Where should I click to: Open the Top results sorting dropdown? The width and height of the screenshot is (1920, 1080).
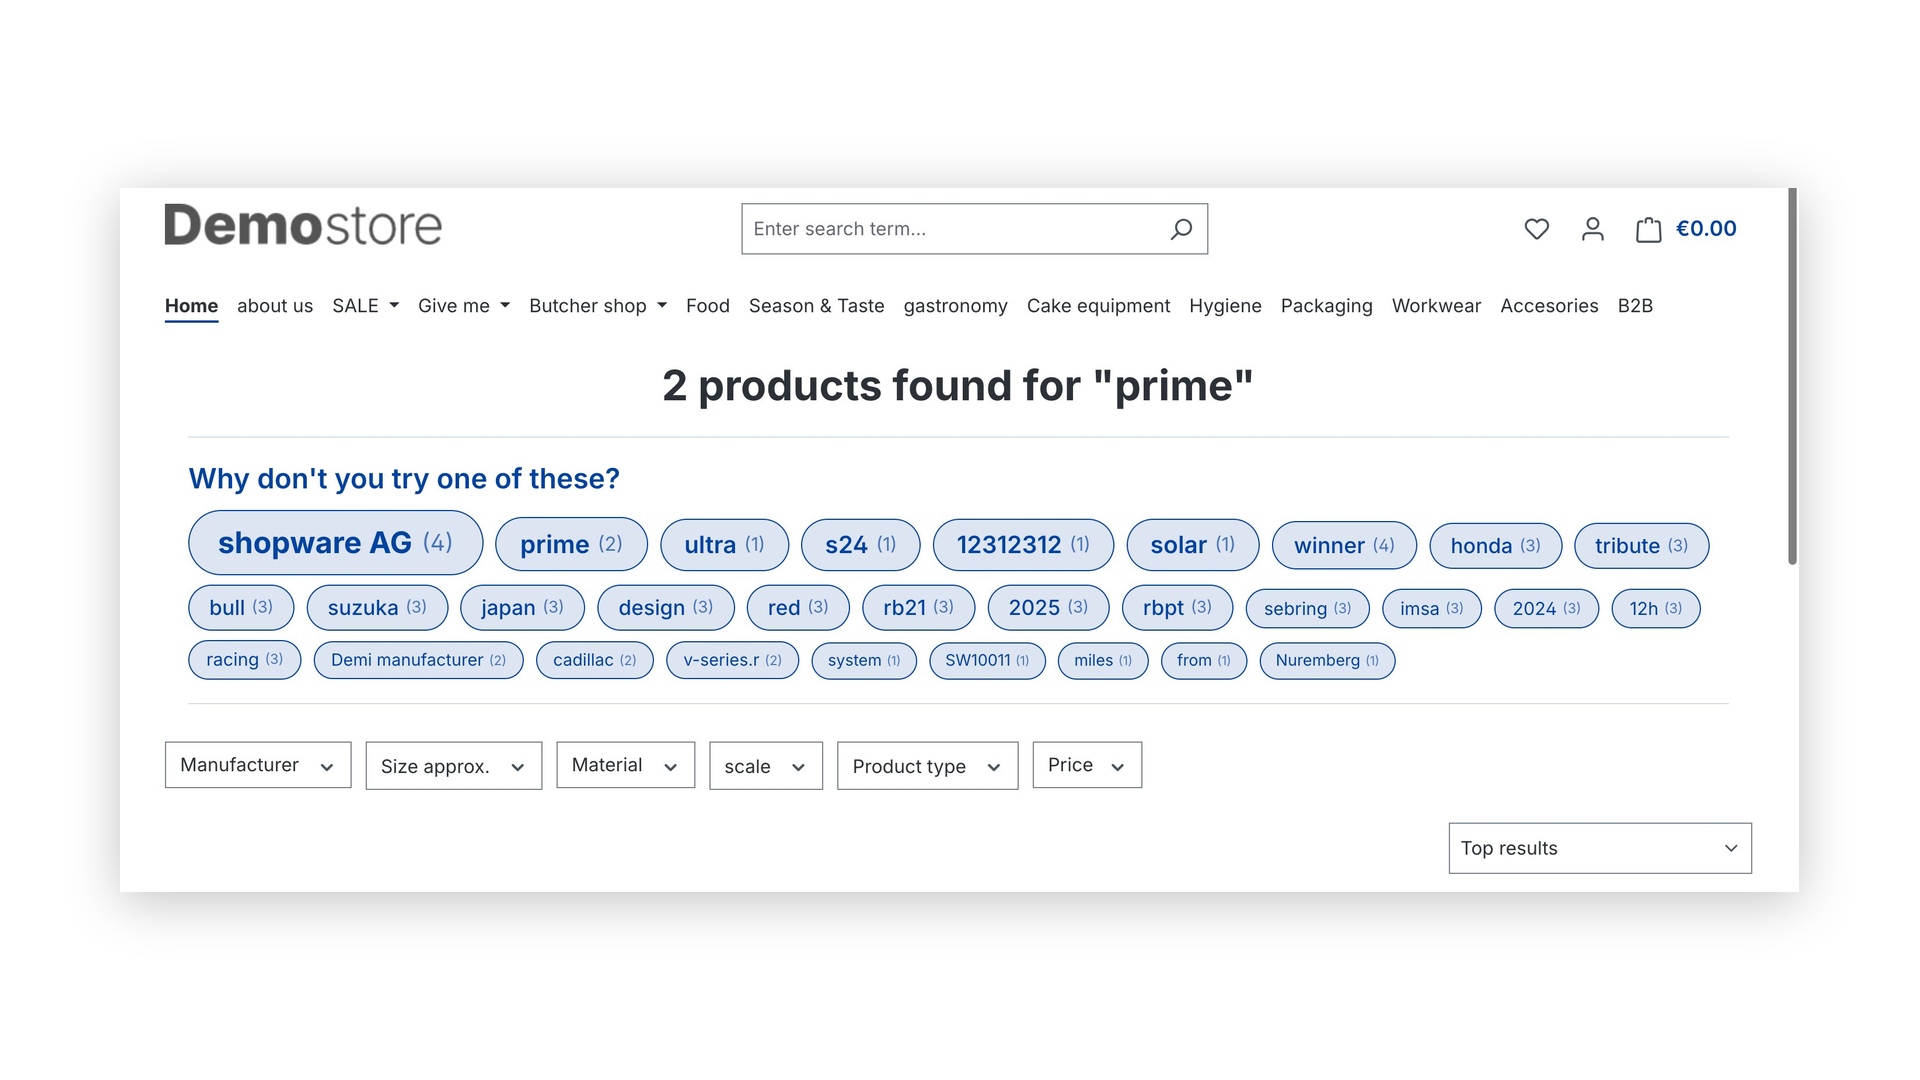pos(1600,848)
